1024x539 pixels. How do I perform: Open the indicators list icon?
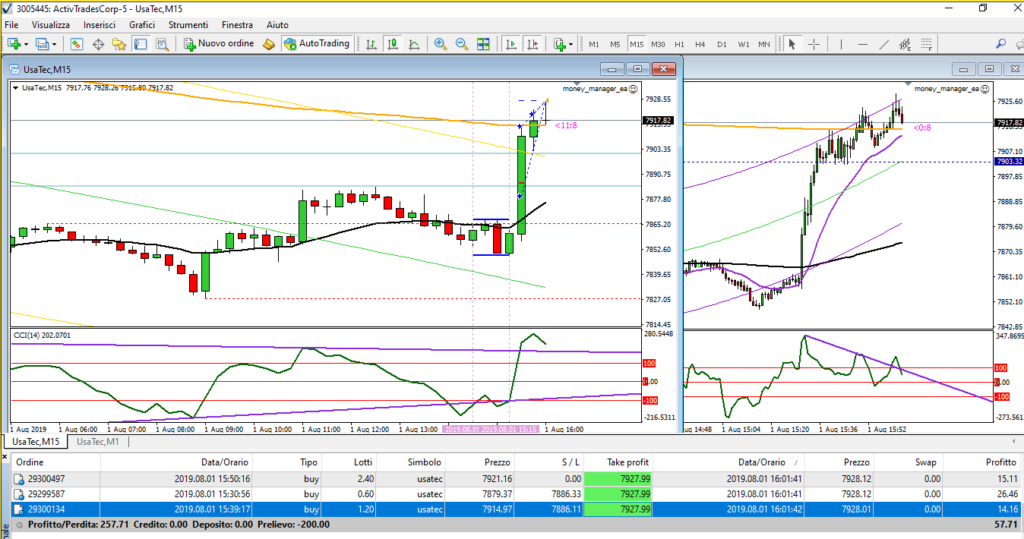coord(560,44)
